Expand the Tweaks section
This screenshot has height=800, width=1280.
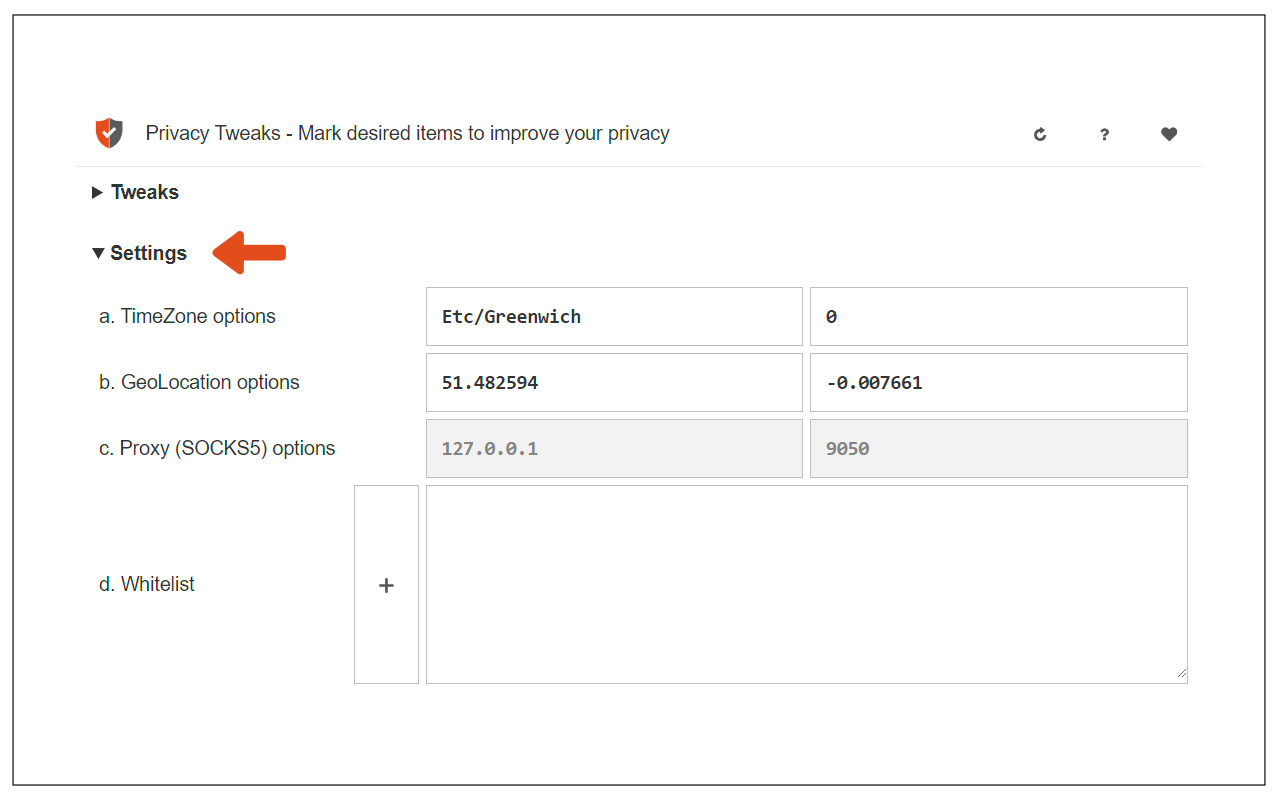click(x=135, y=192)
